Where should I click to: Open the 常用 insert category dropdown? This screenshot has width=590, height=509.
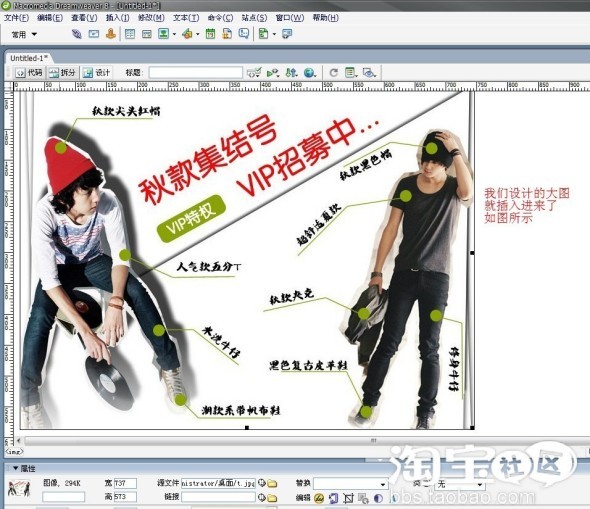point(24,35)
